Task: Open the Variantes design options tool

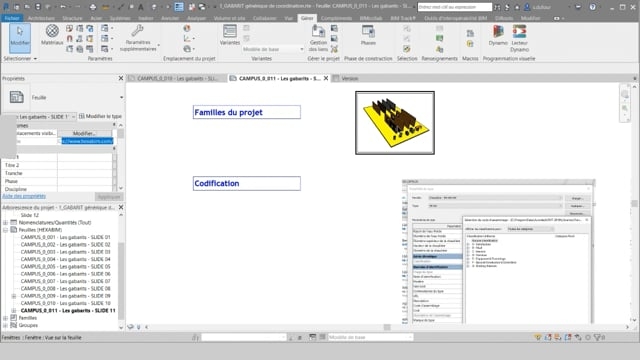Action: click(230, 35)
